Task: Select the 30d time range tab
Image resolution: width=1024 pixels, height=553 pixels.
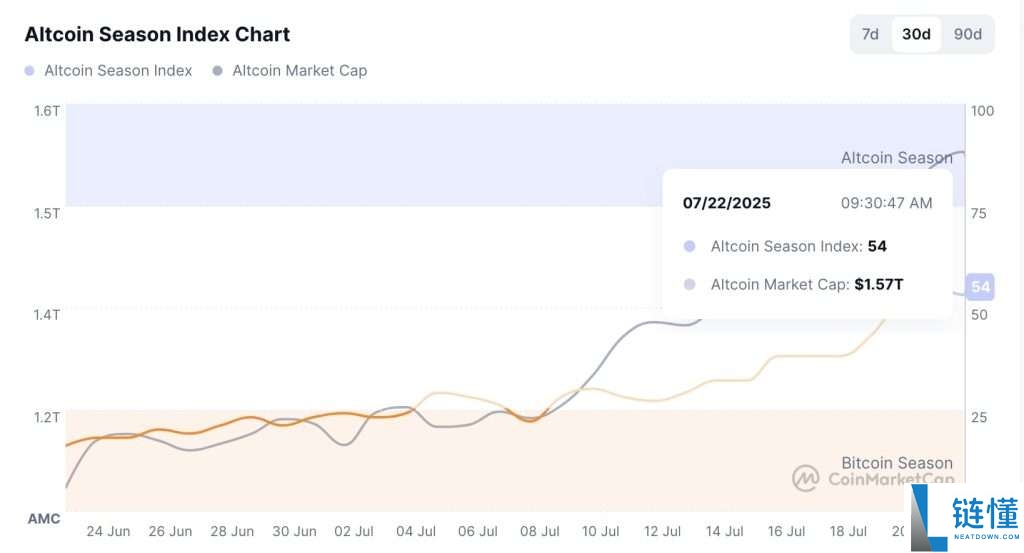Action: click(x=916, y=34)
